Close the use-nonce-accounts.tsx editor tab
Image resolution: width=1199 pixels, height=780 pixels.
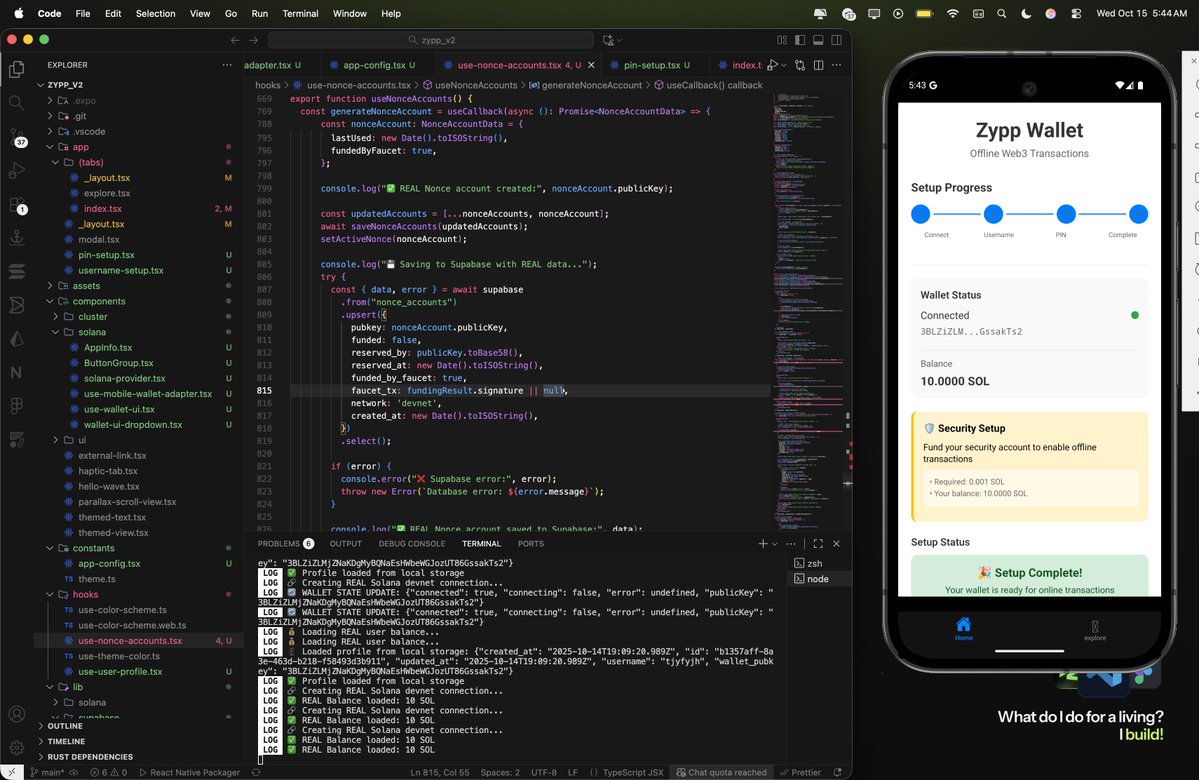pyautogui.click(x=591, y=65)
